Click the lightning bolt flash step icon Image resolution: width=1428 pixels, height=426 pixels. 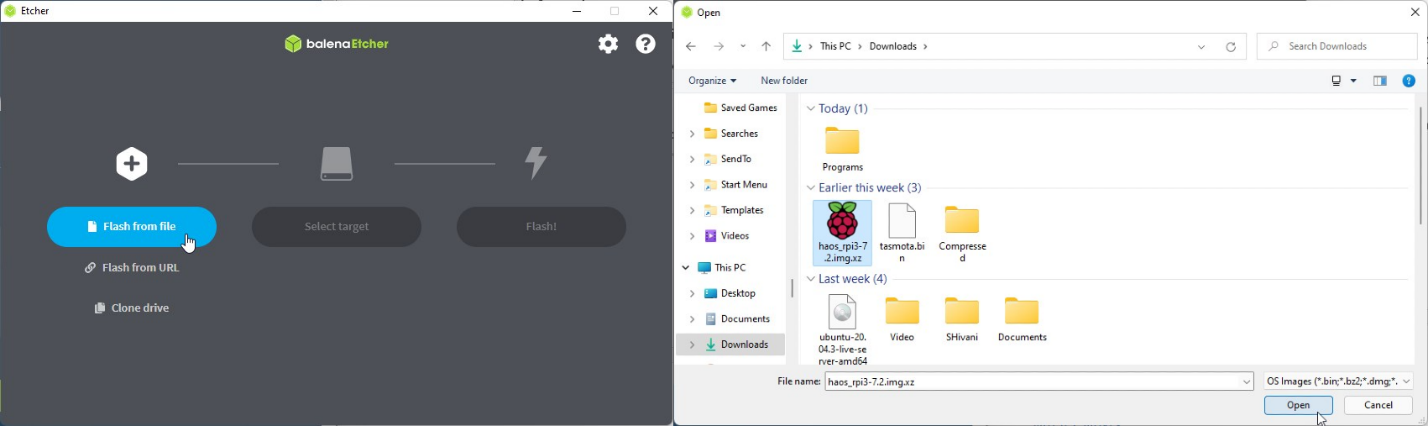coord(537,163)
